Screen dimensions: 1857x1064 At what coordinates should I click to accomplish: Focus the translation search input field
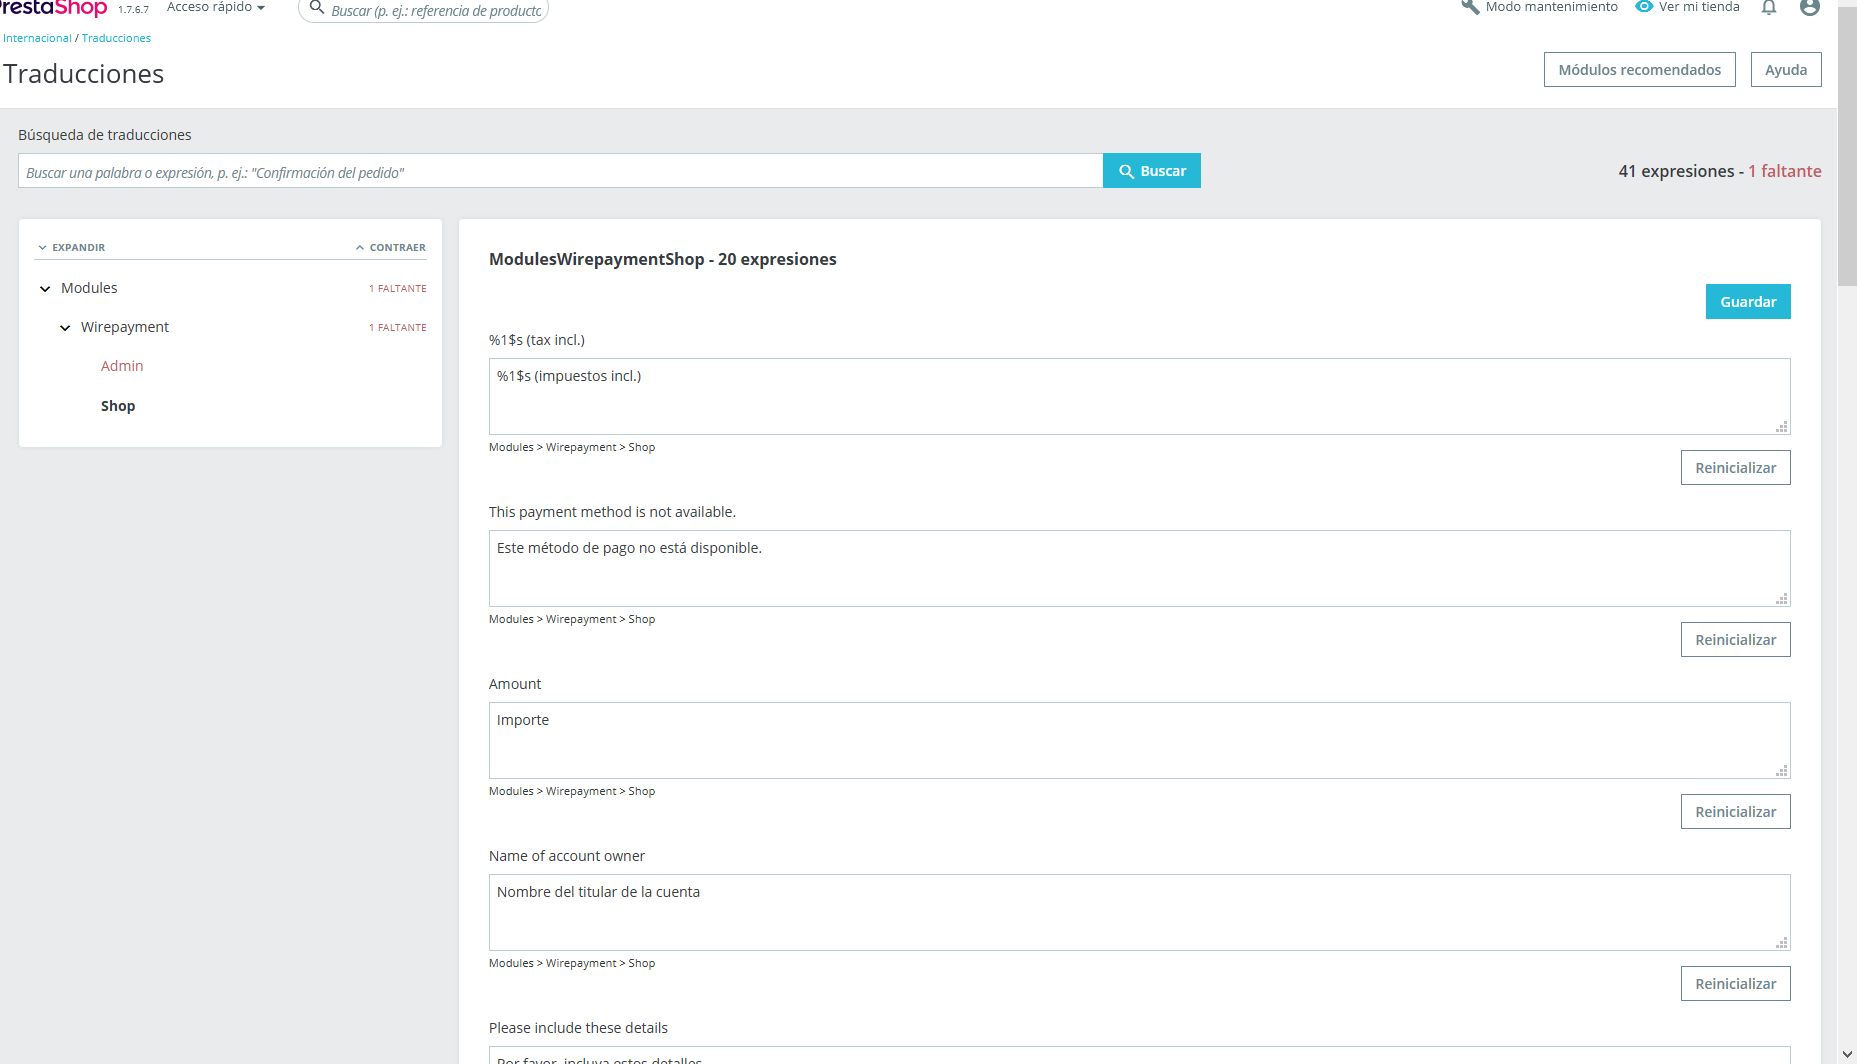click(x=560, y=171)
